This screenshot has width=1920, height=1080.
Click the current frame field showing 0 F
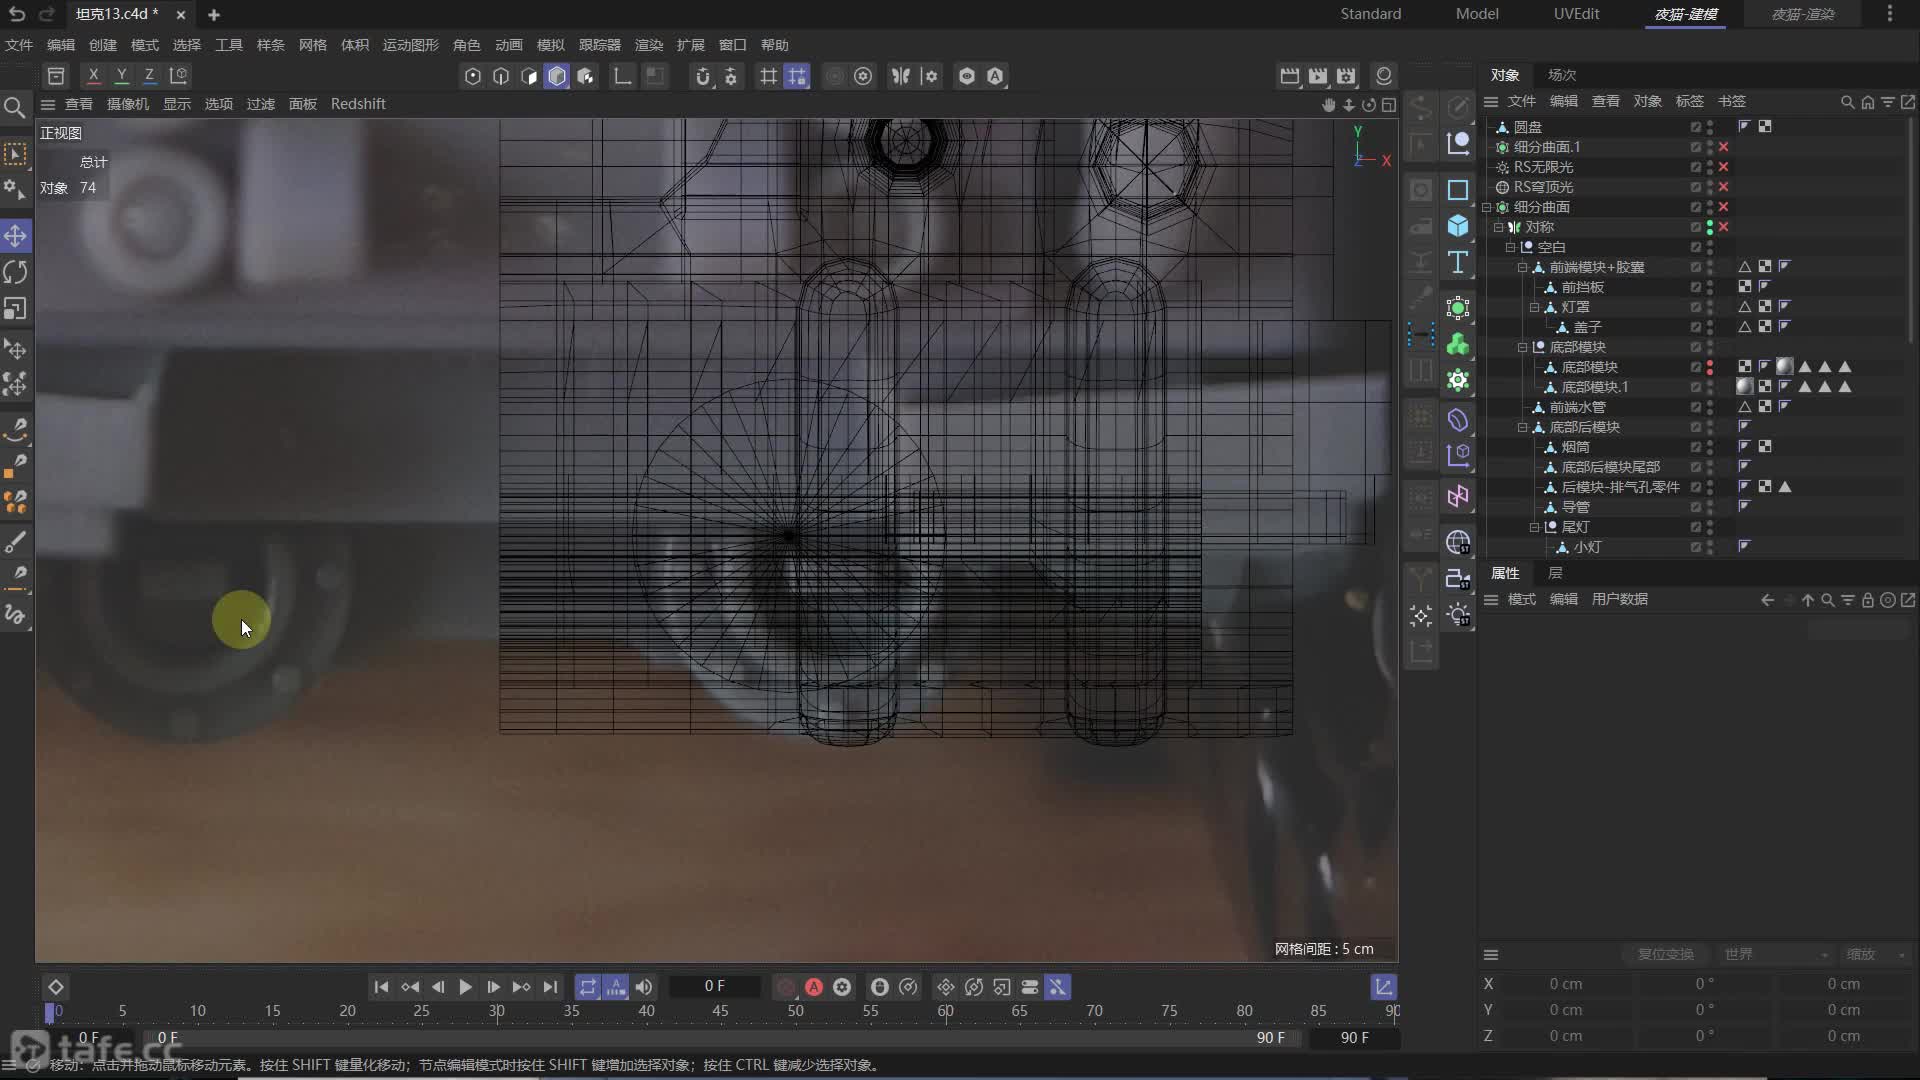714,986
